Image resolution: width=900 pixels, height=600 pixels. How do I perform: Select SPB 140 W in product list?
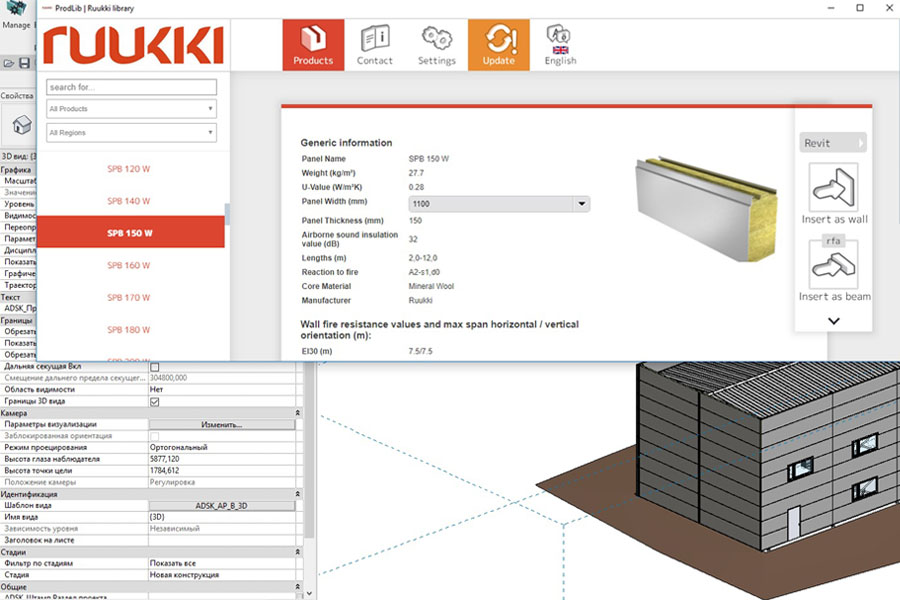point(130,201)
